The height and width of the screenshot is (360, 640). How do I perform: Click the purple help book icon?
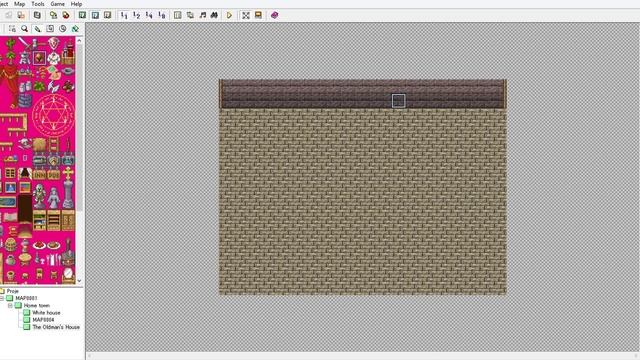275,15
